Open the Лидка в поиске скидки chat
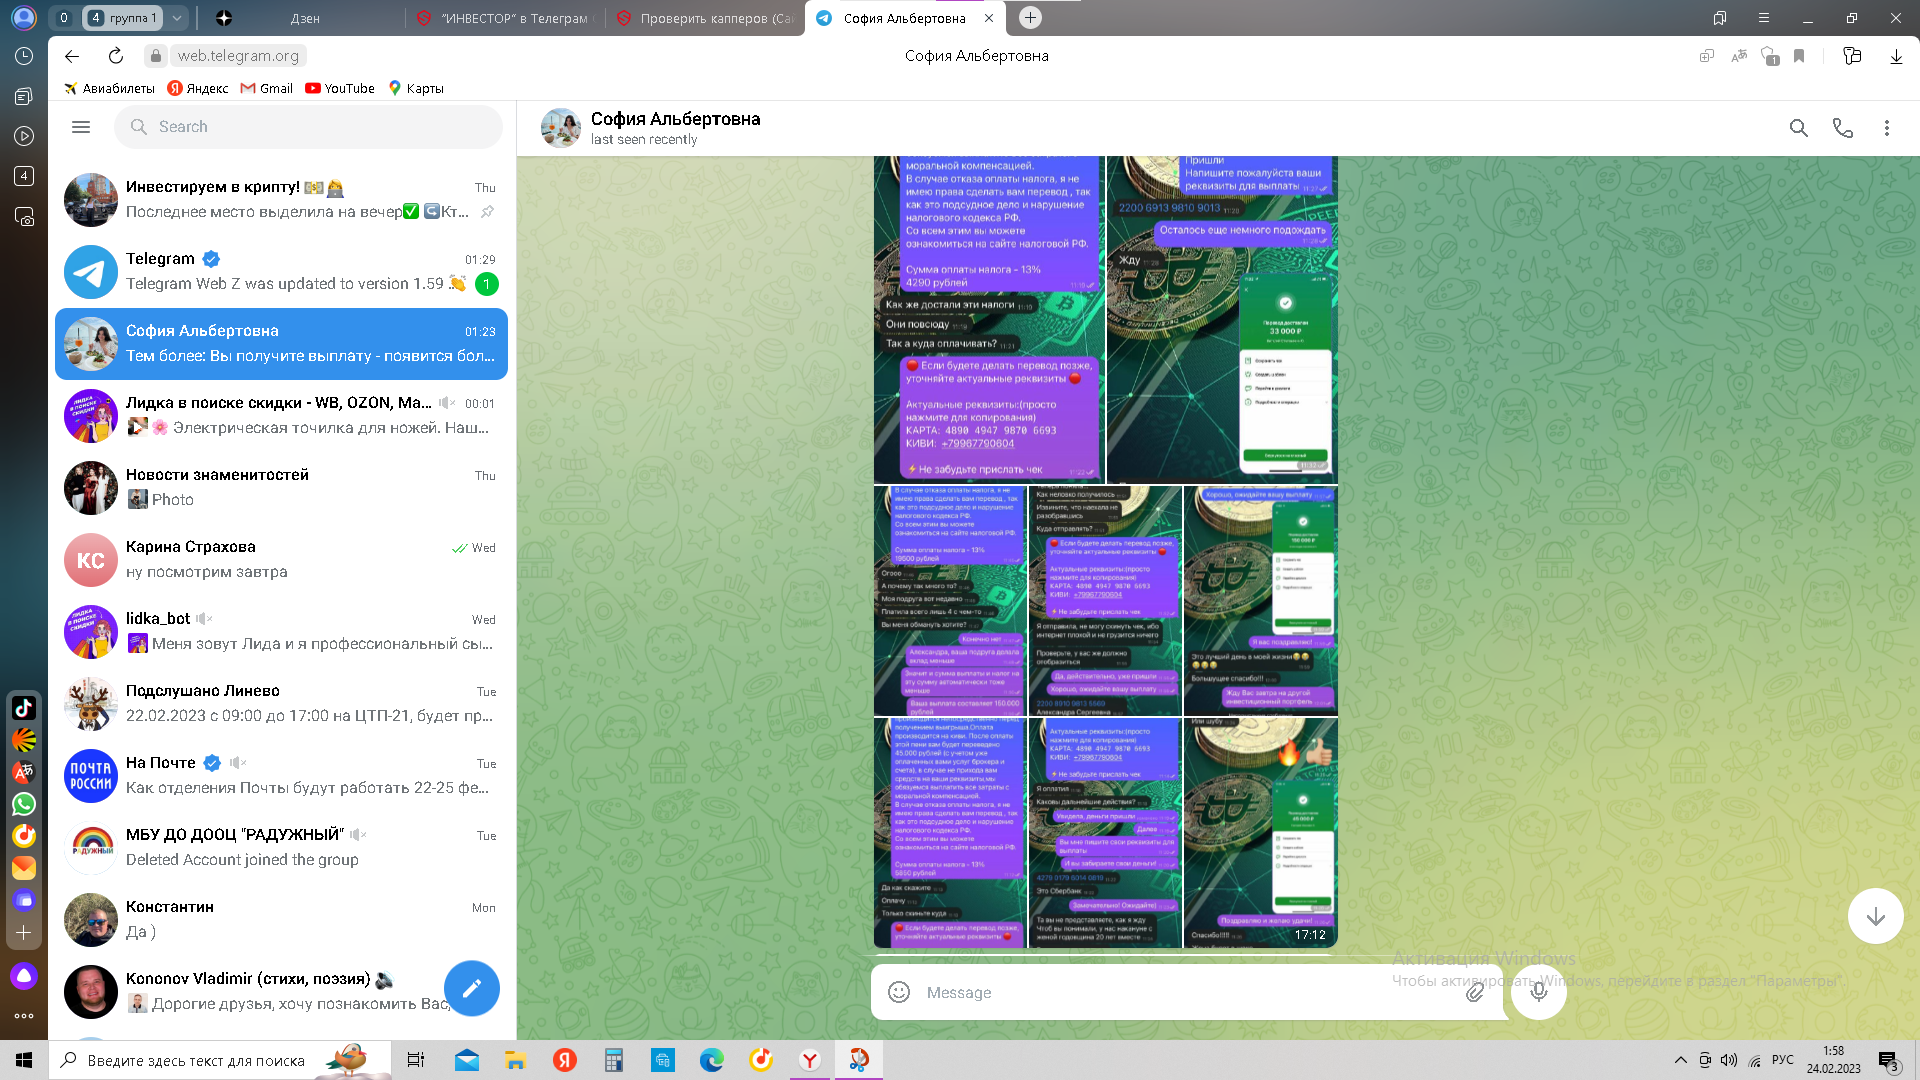 tap(281, 416)
